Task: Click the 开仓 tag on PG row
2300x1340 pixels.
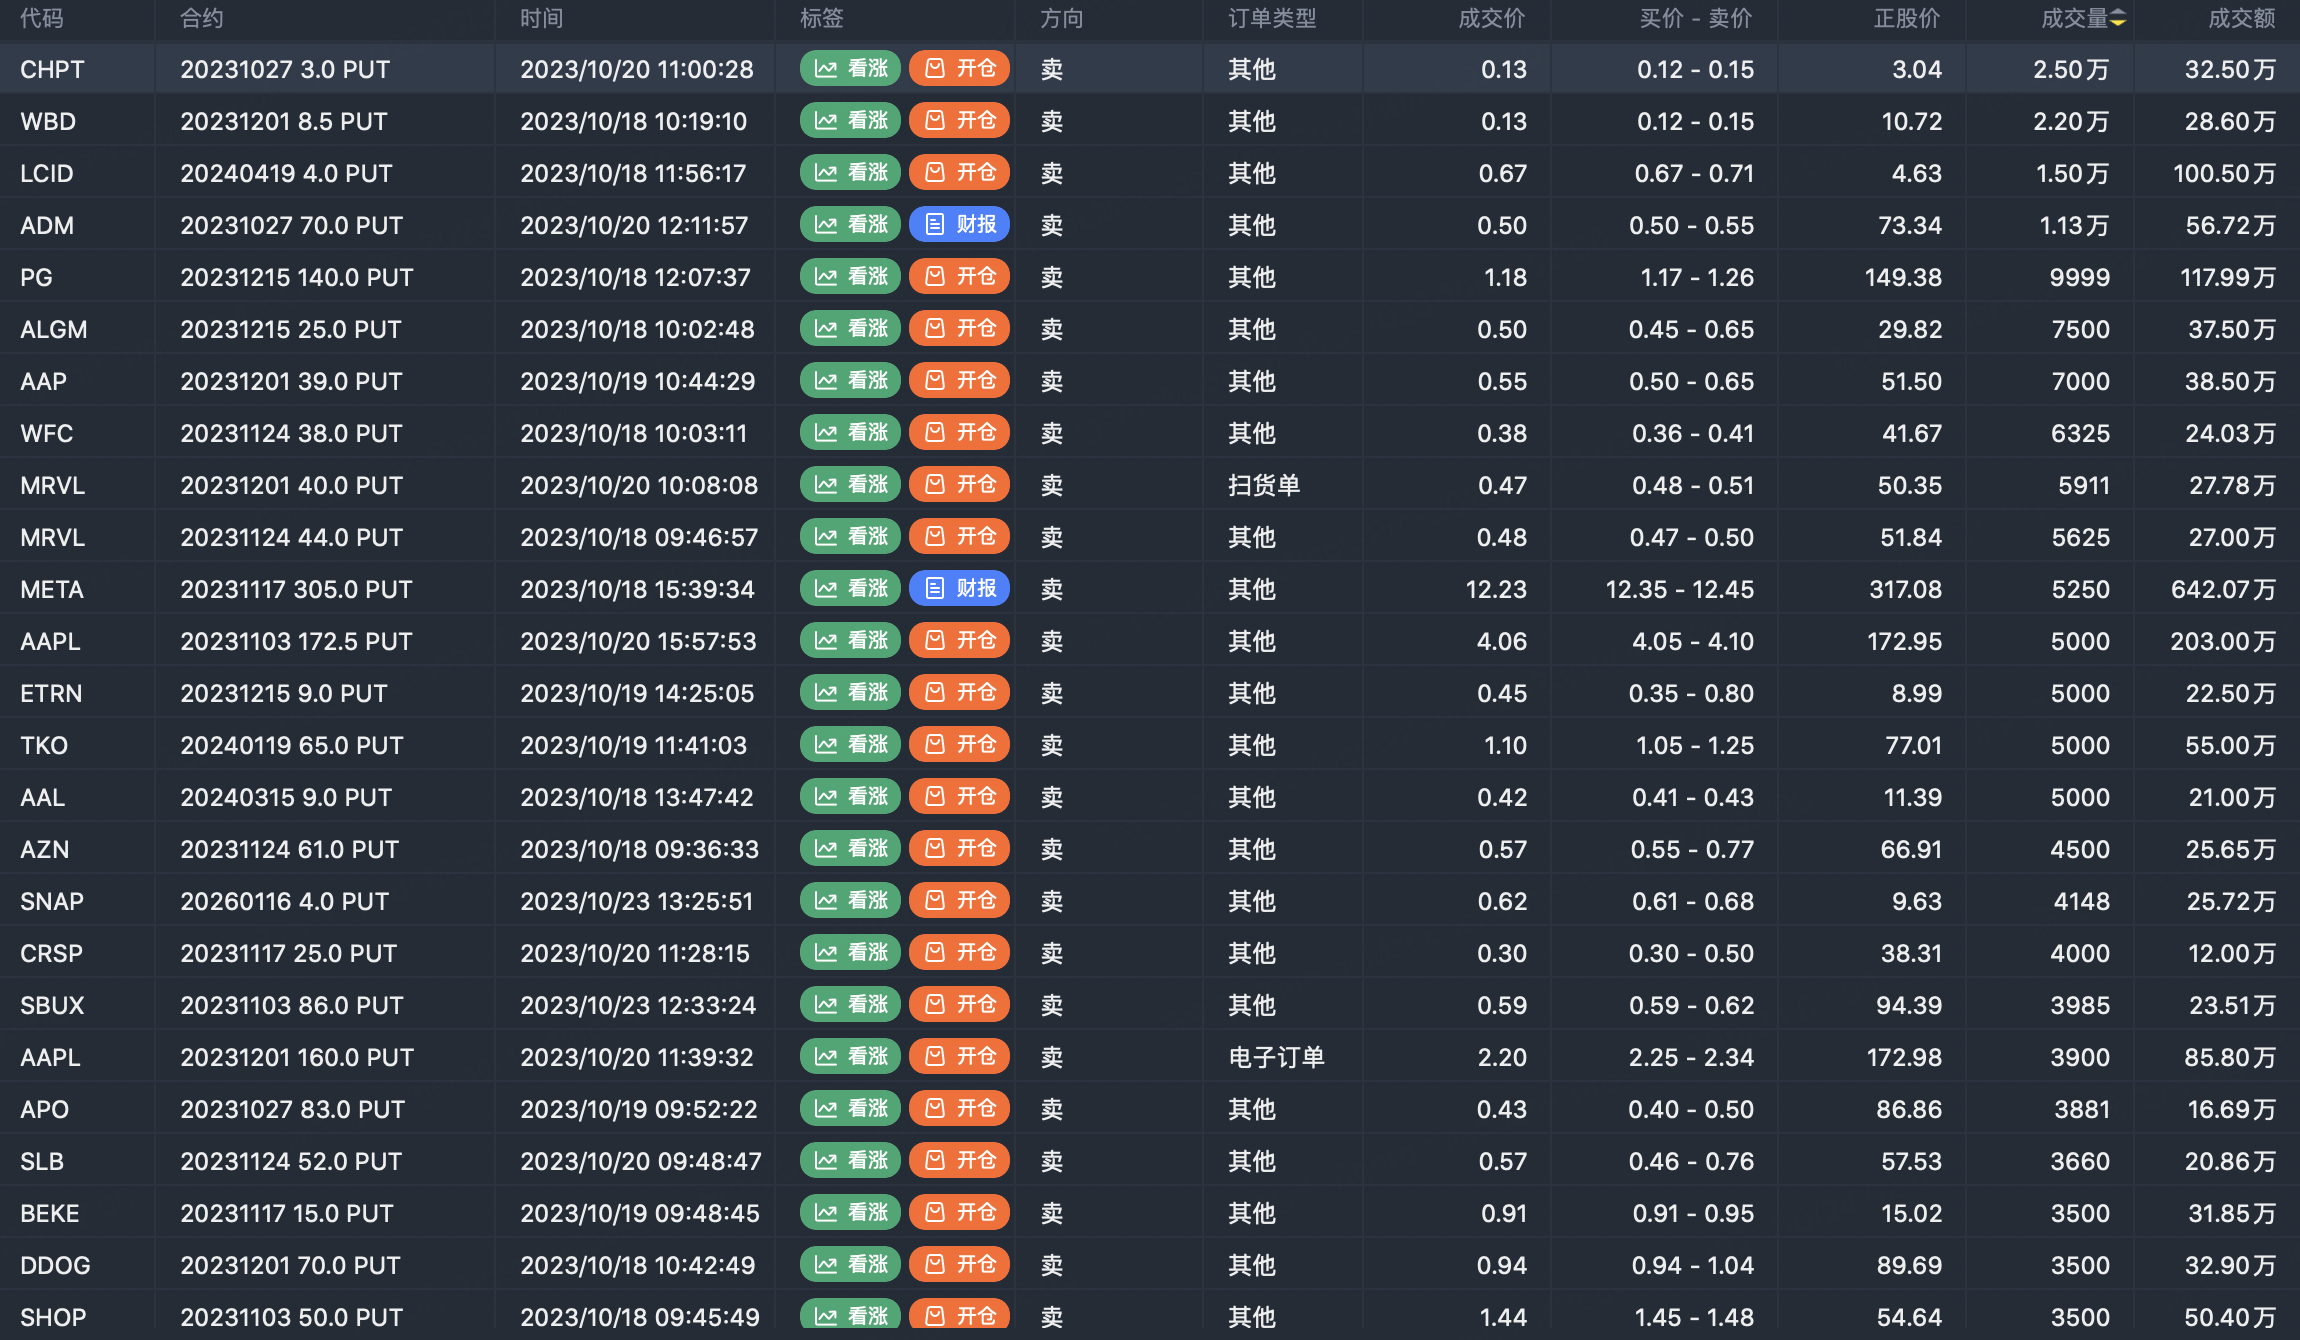Action: [x=959, y=277]
